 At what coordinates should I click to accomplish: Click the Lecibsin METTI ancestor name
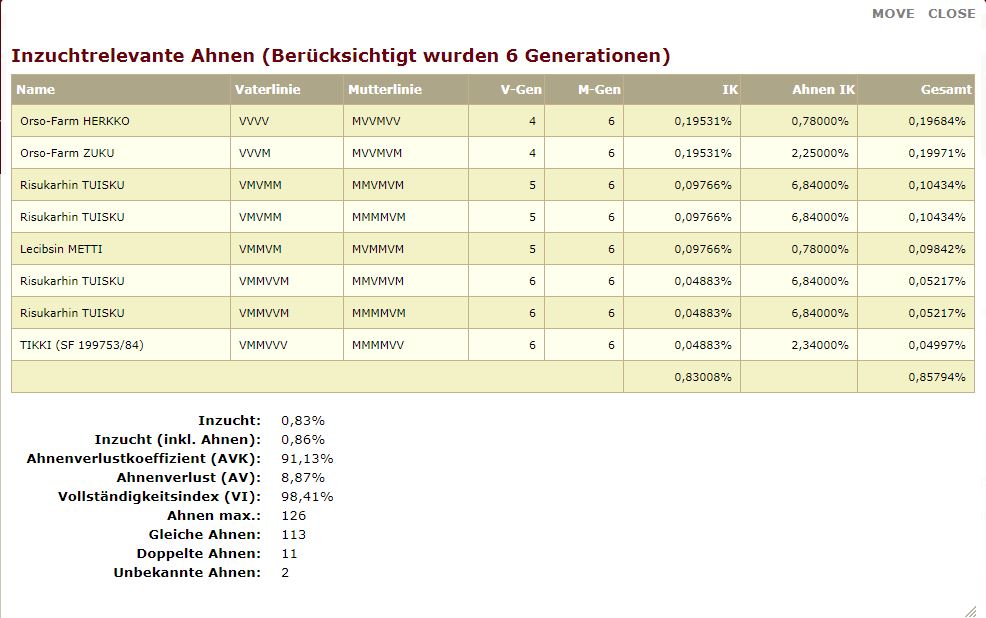pos(61,249)
